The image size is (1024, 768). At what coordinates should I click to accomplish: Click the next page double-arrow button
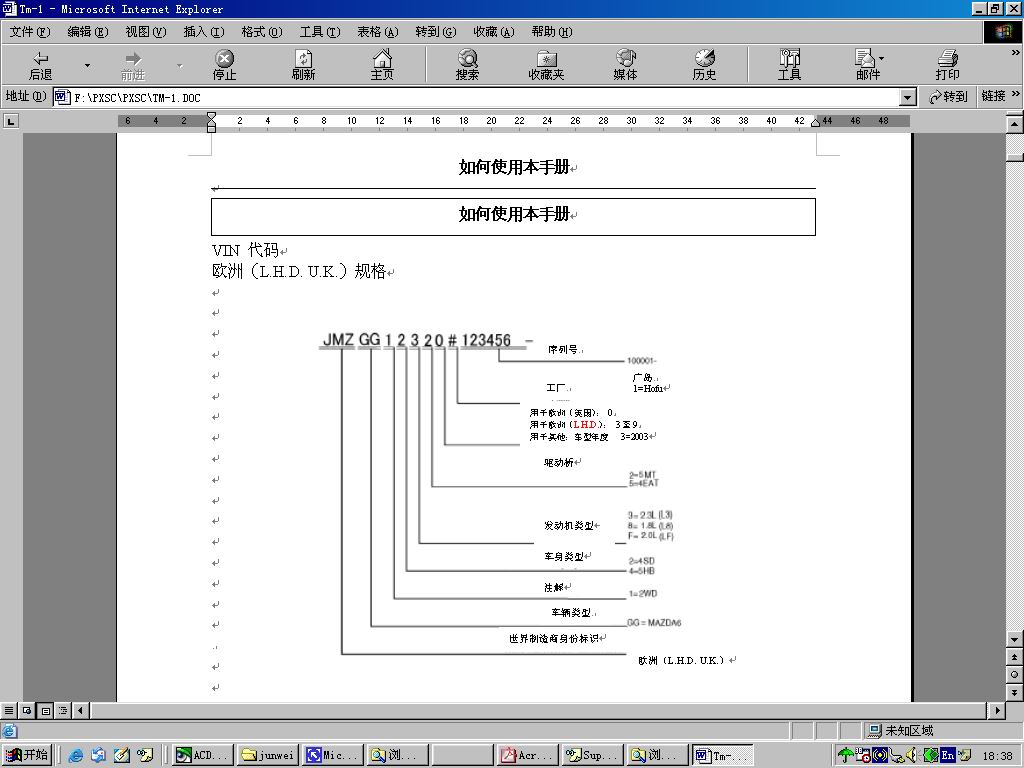(1014, 692)
